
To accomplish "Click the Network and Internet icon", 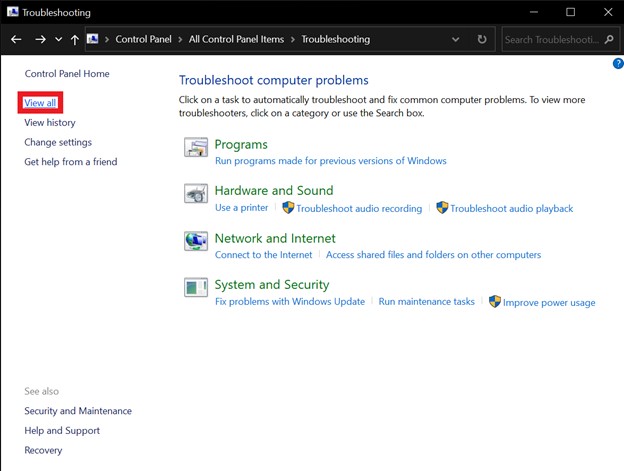I will click(x=196, y=241).
